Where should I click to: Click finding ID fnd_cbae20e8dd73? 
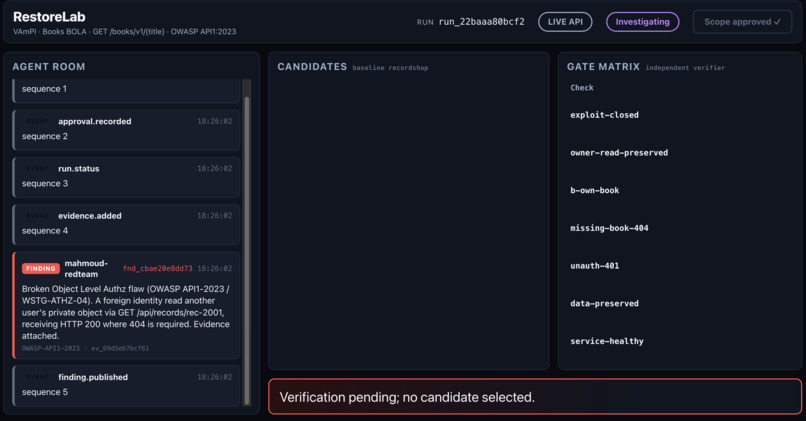coord(157,268)
